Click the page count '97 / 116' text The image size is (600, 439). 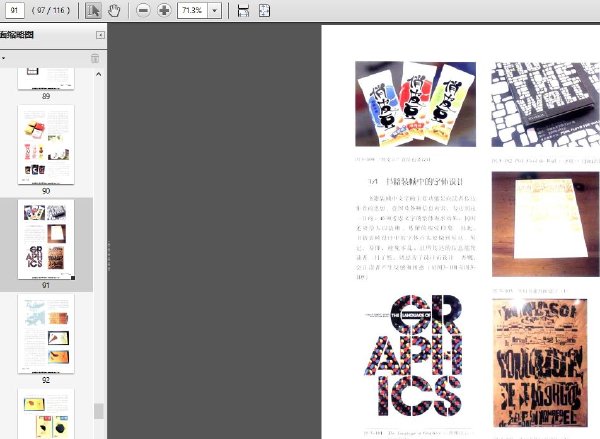click(51, 10)
